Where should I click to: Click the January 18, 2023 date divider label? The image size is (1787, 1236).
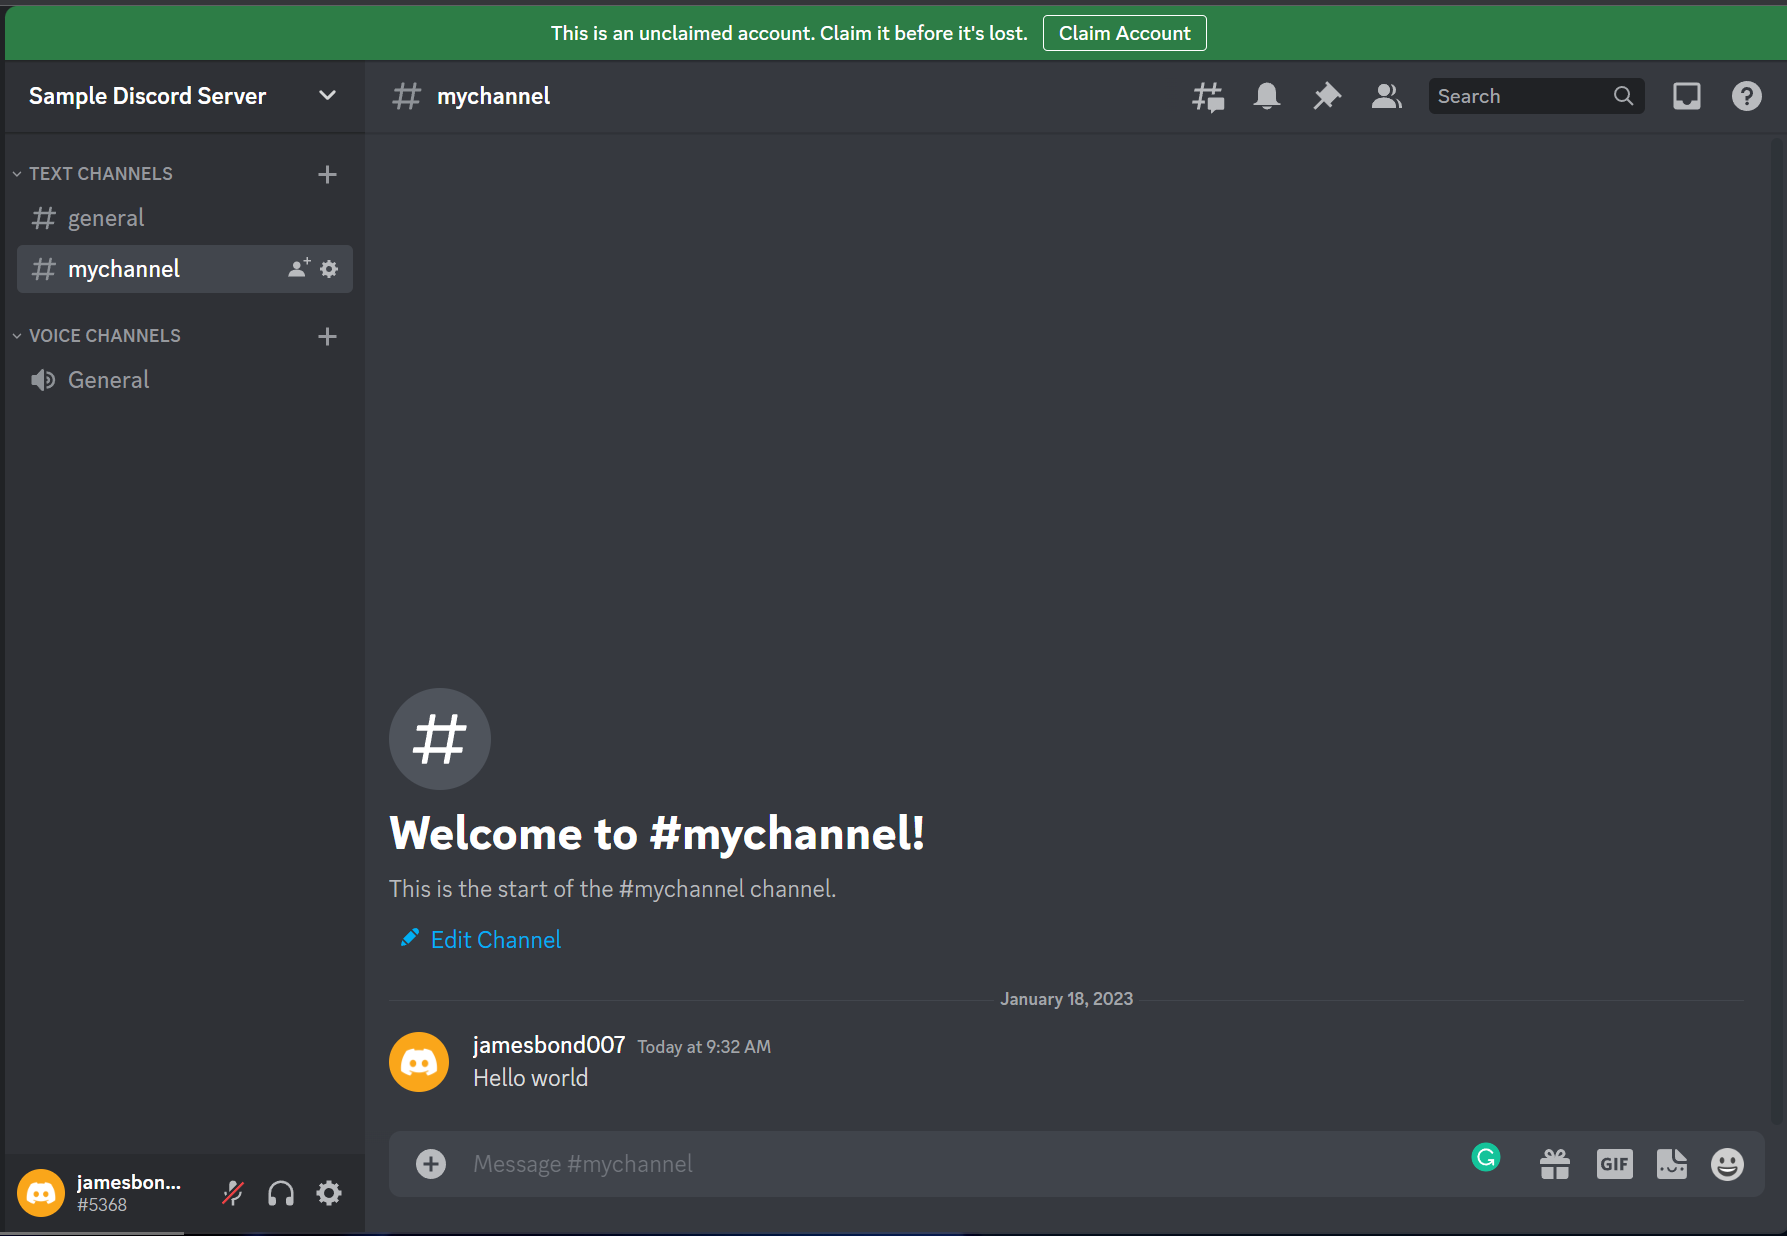(1067, 999)
